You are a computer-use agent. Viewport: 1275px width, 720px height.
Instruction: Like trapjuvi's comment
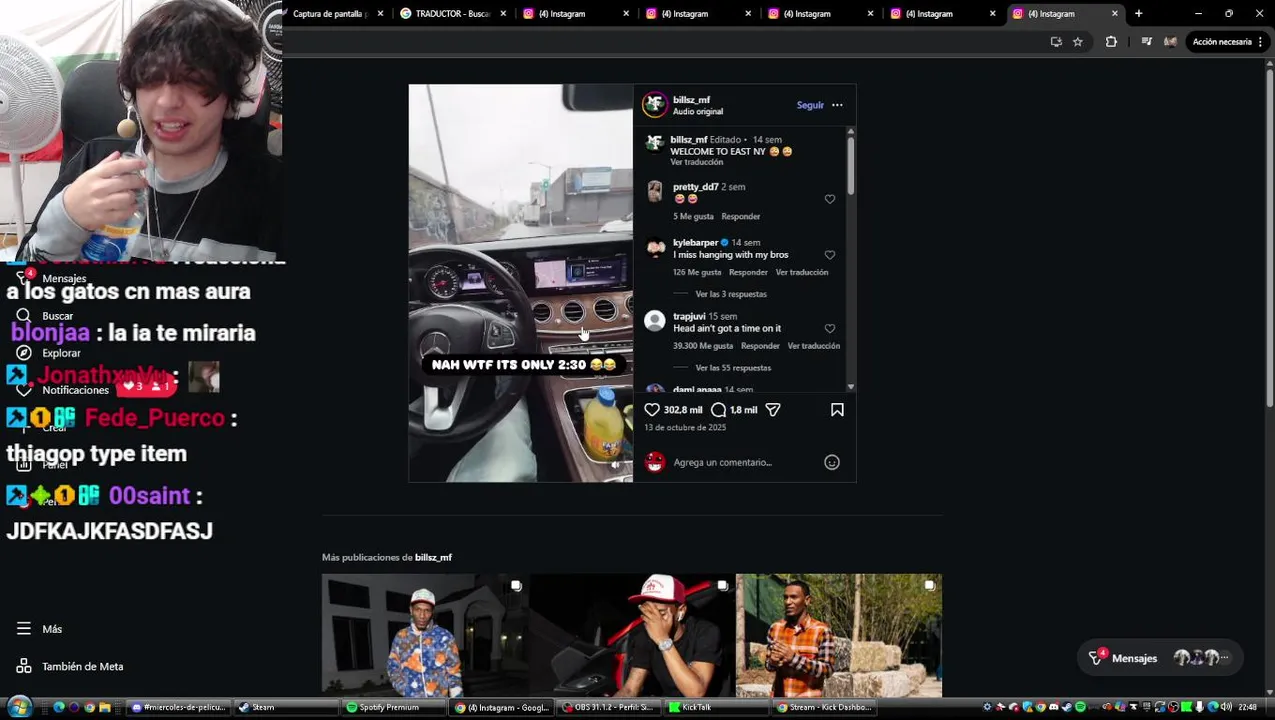pyautogui.click(x=829, y=328)
